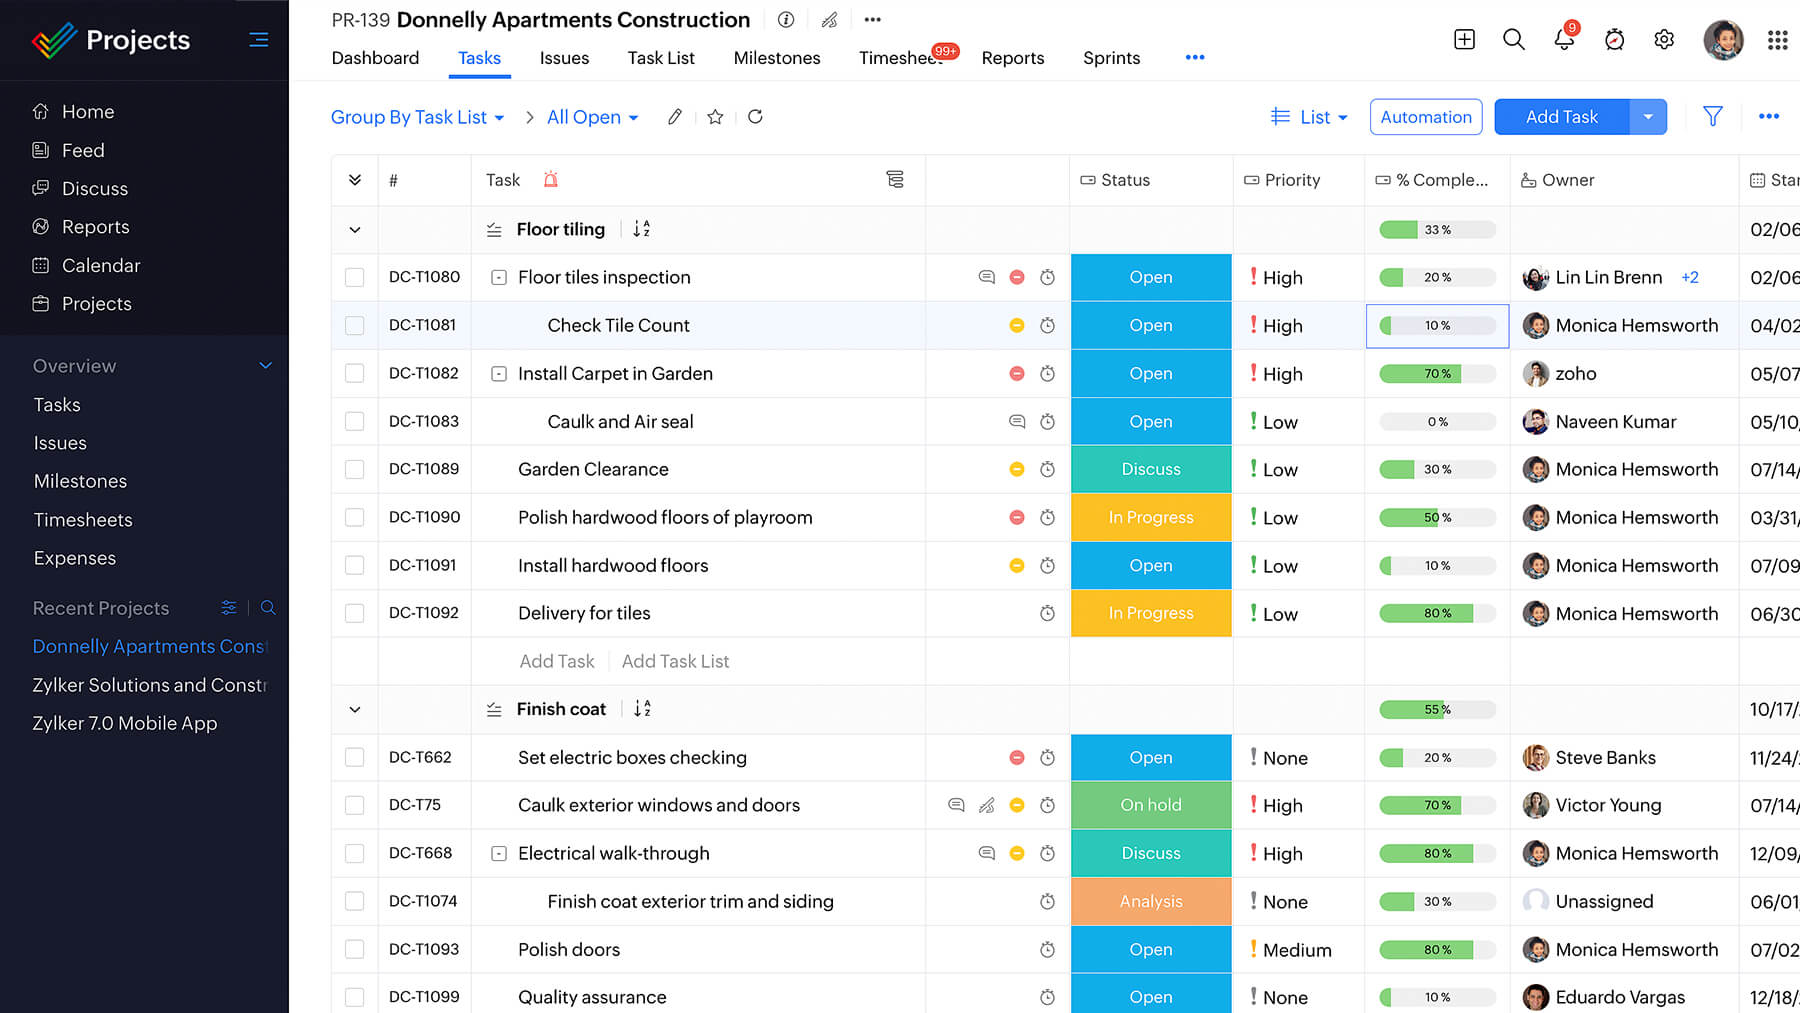Click the Automation button
The width and height of the screenshot is (1800, 1013).
click(x=1426, y=117)
